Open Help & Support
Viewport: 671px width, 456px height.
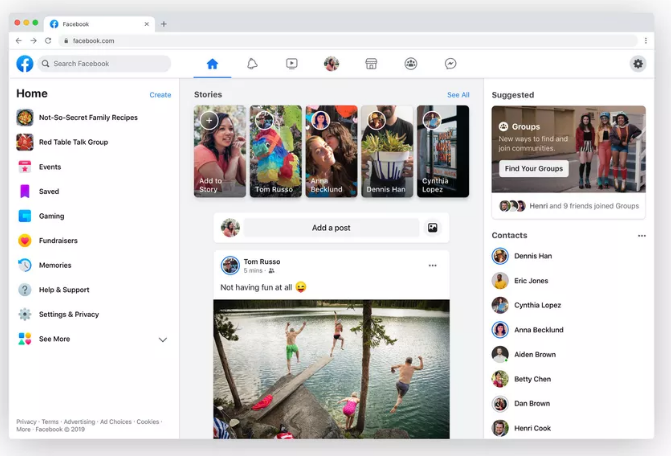pos(64,290)
